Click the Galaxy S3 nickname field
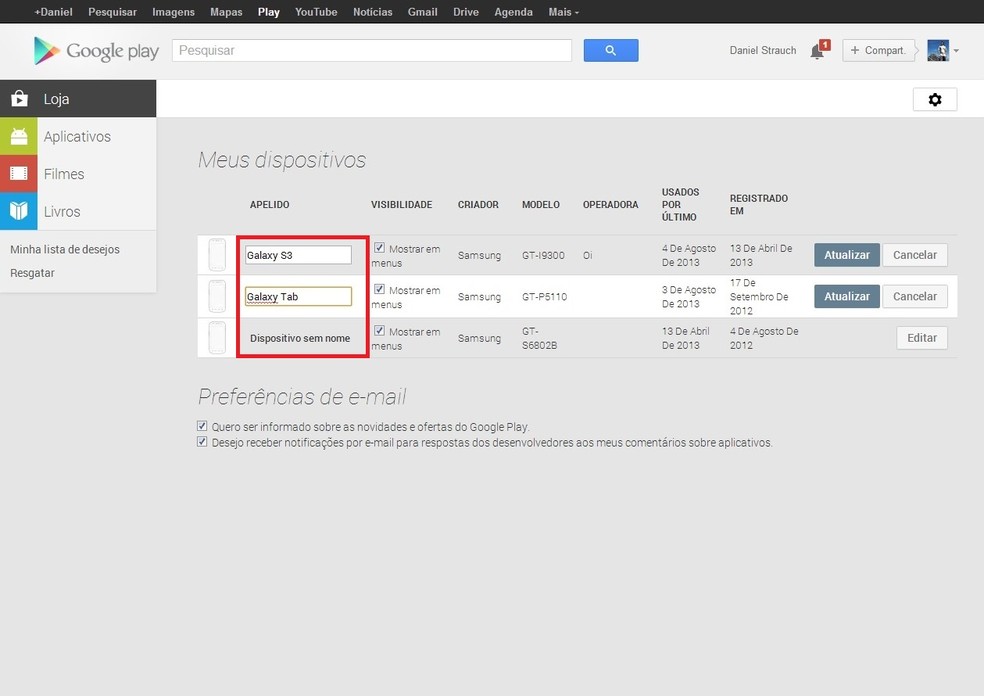The height and width of the screenshot is (696, 984). coord(298,255)
